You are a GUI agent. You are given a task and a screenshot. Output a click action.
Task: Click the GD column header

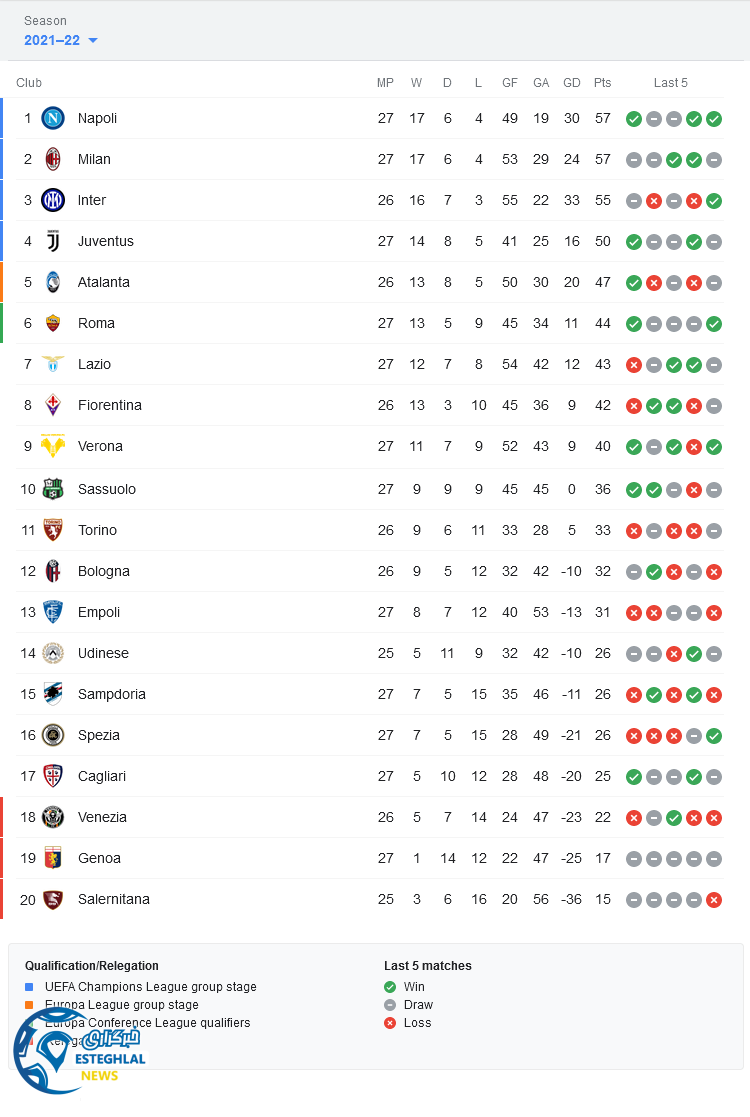[x=572, y=83]
